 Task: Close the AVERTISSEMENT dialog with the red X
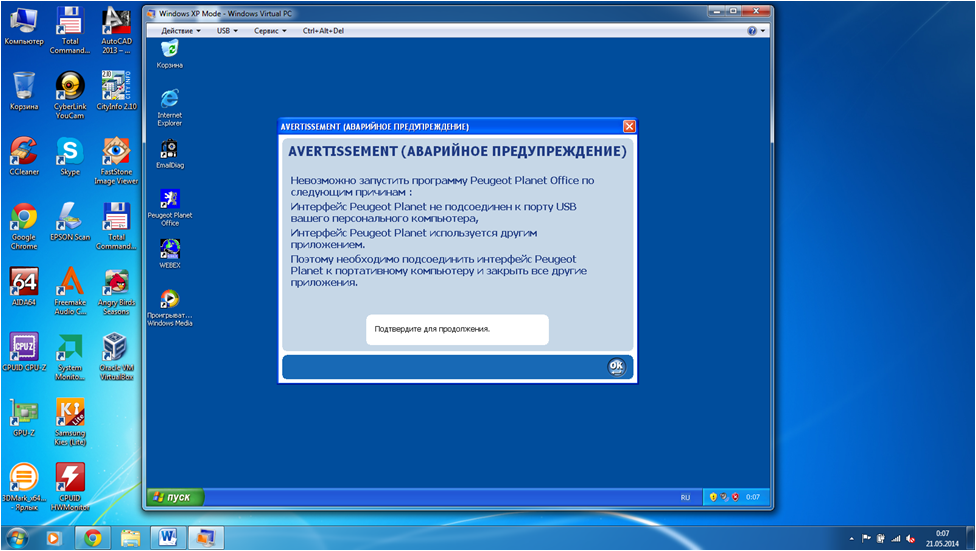629,126
